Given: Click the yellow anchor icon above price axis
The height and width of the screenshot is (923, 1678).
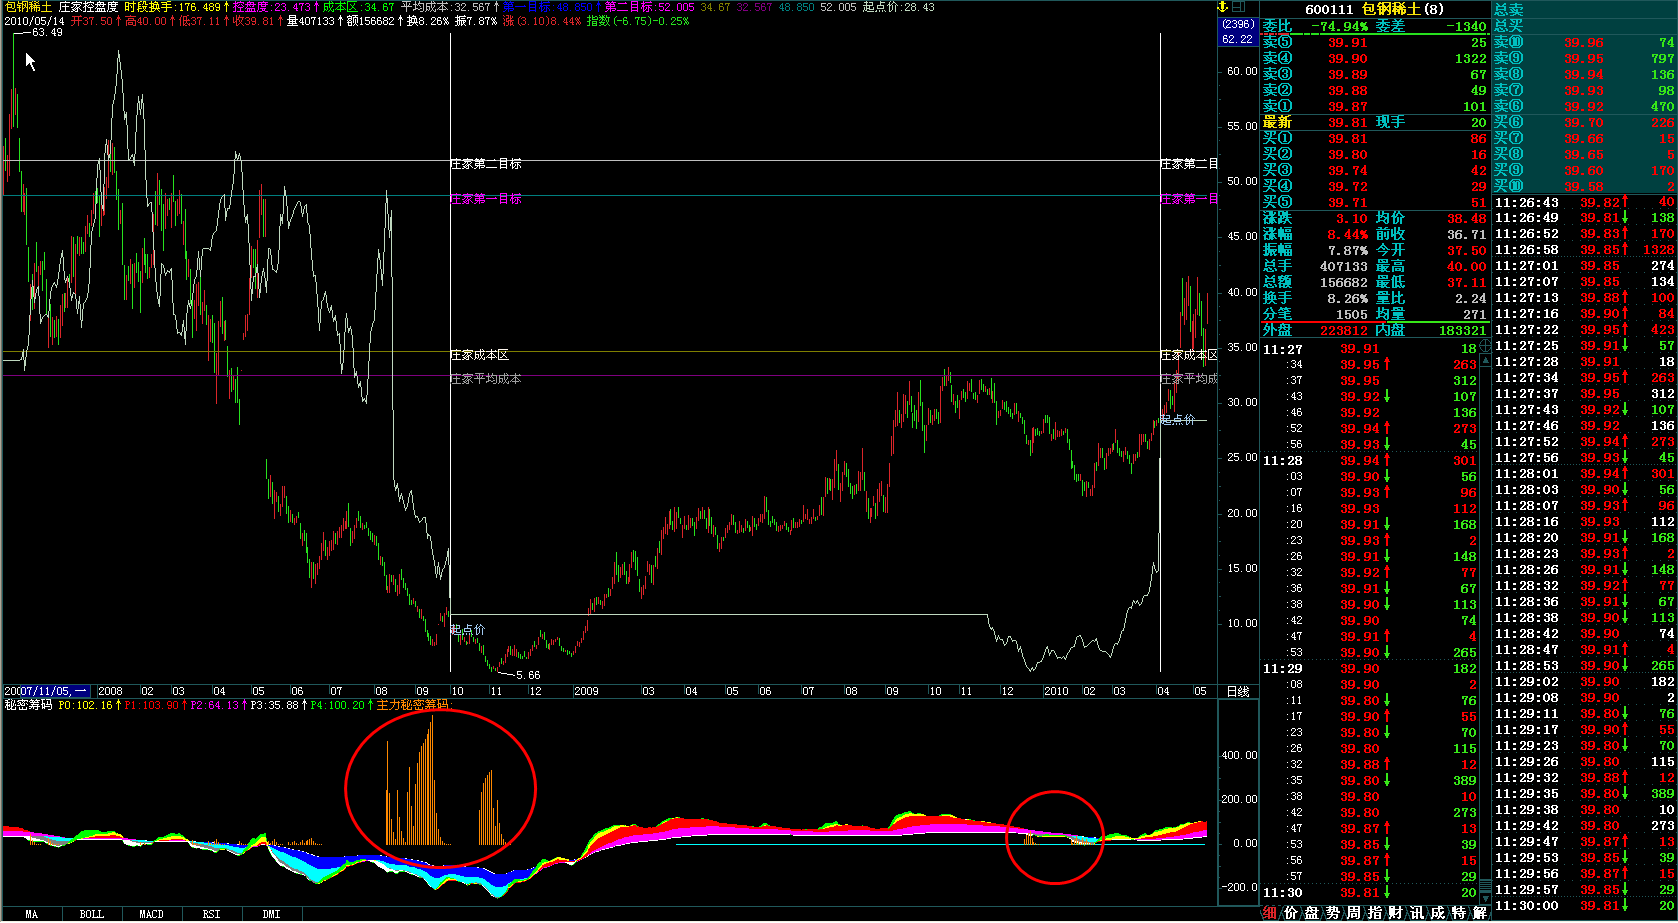Looking at the screenshot, I should [x=1223, y=7].
